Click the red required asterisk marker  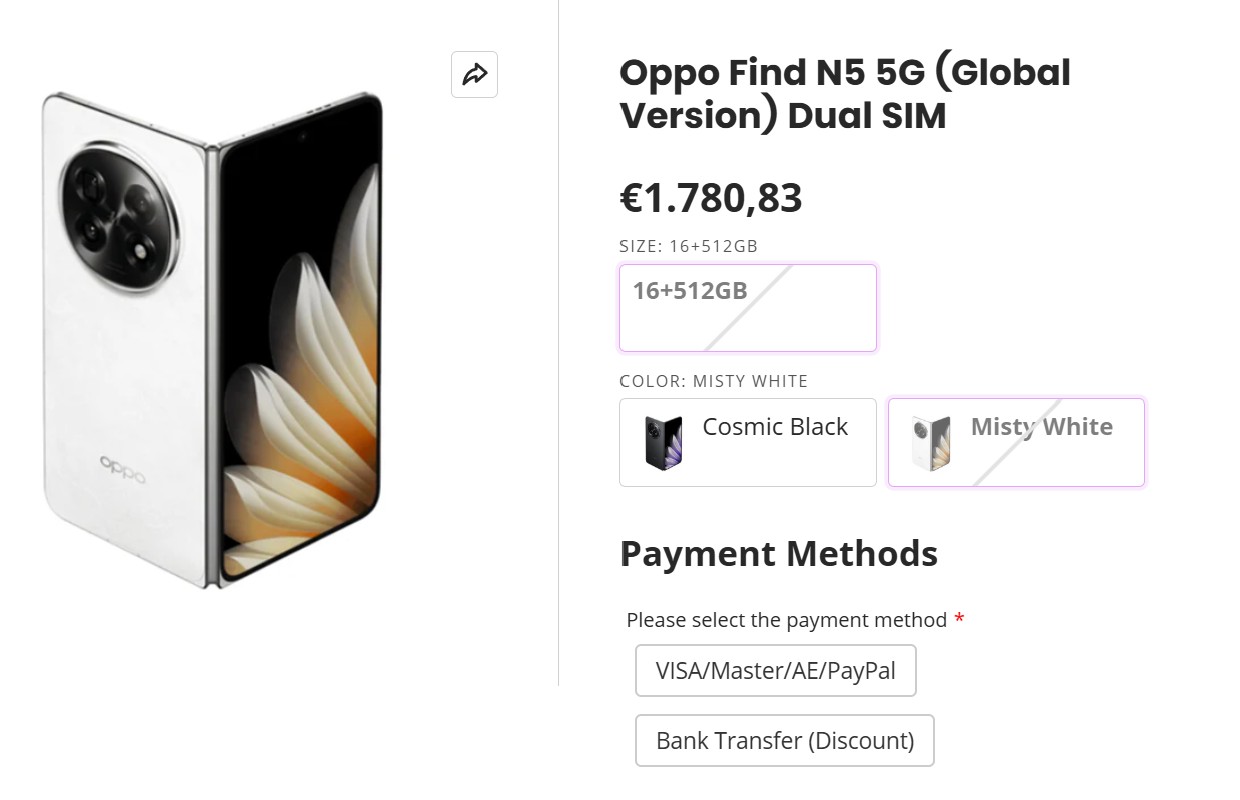pos(959,620)
